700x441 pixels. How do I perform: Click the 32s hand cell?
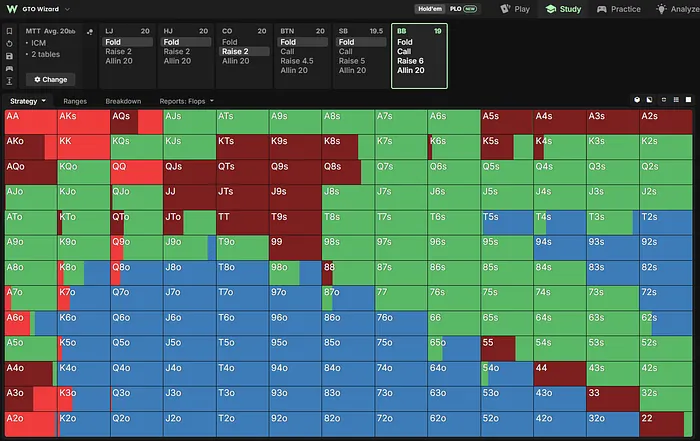[666, 399]
